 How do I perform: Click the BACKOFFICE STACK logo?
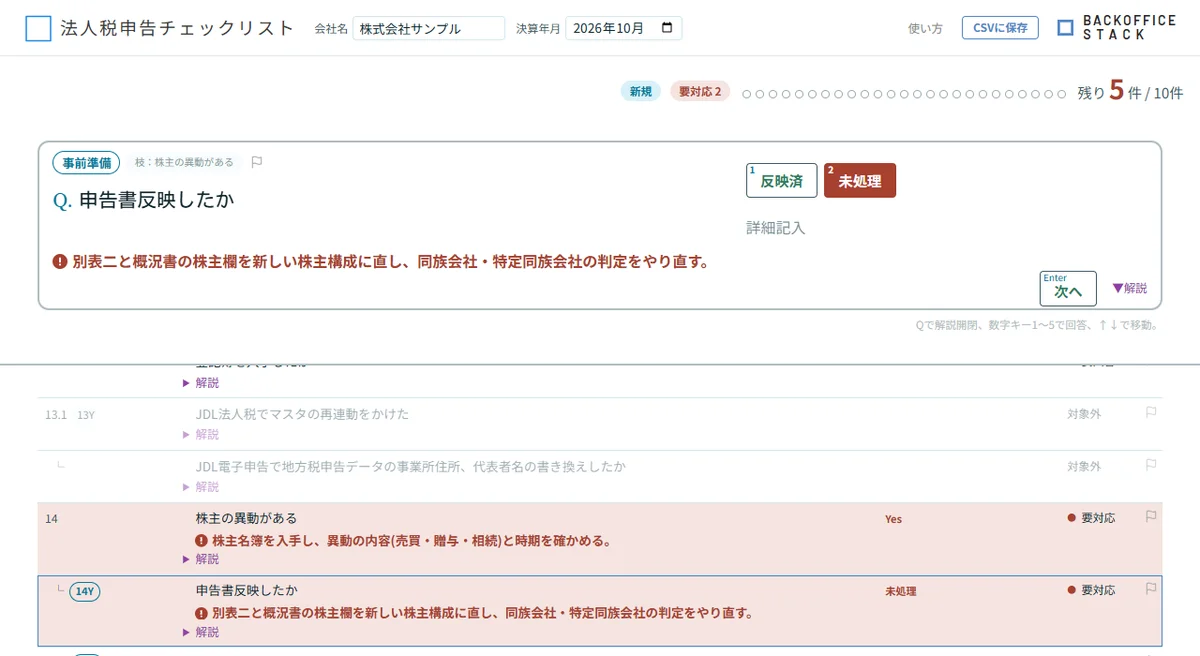click(1116, 28)
